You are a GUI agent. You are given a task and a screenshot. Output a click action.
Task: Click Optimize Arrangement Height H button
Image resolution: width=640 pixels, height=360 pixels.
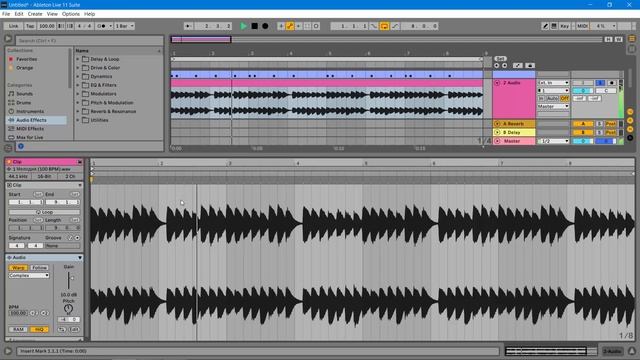pos(608,39)
